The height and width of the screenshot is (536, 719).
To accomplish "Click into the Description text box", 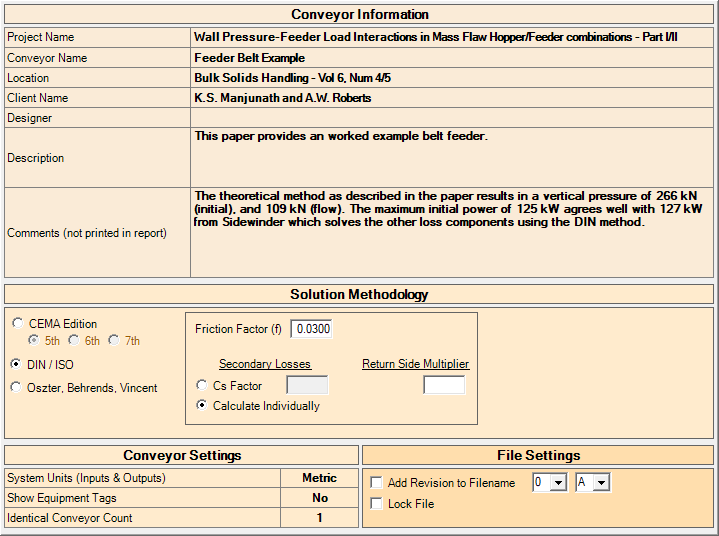I will (452, 158).
